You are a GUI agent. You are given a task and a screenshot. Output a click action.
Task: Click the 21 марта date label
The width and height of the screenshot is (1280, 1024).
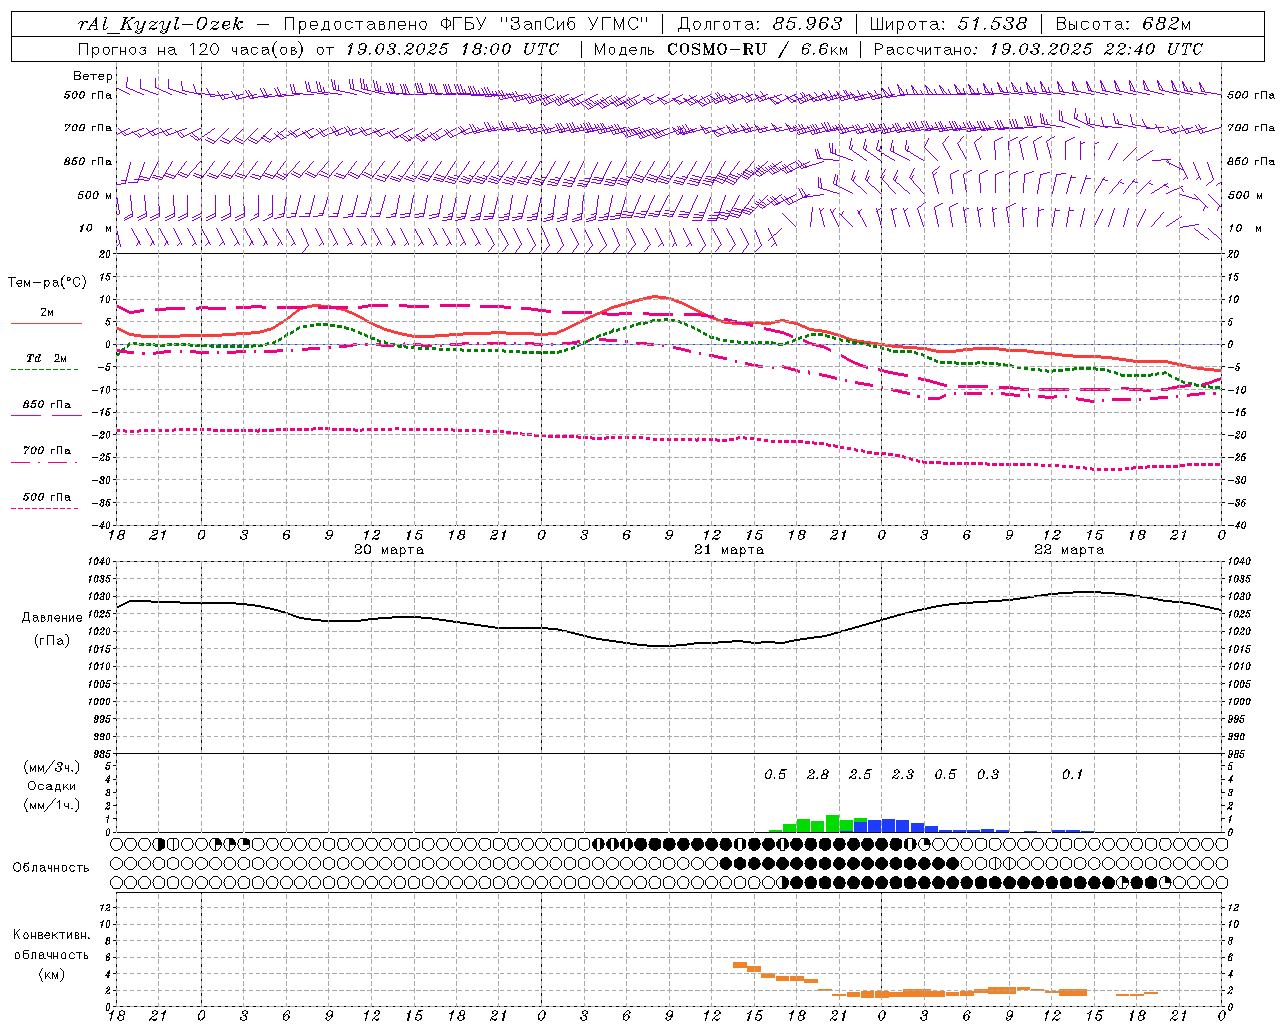pyautogui.click(x=729, y=549)
